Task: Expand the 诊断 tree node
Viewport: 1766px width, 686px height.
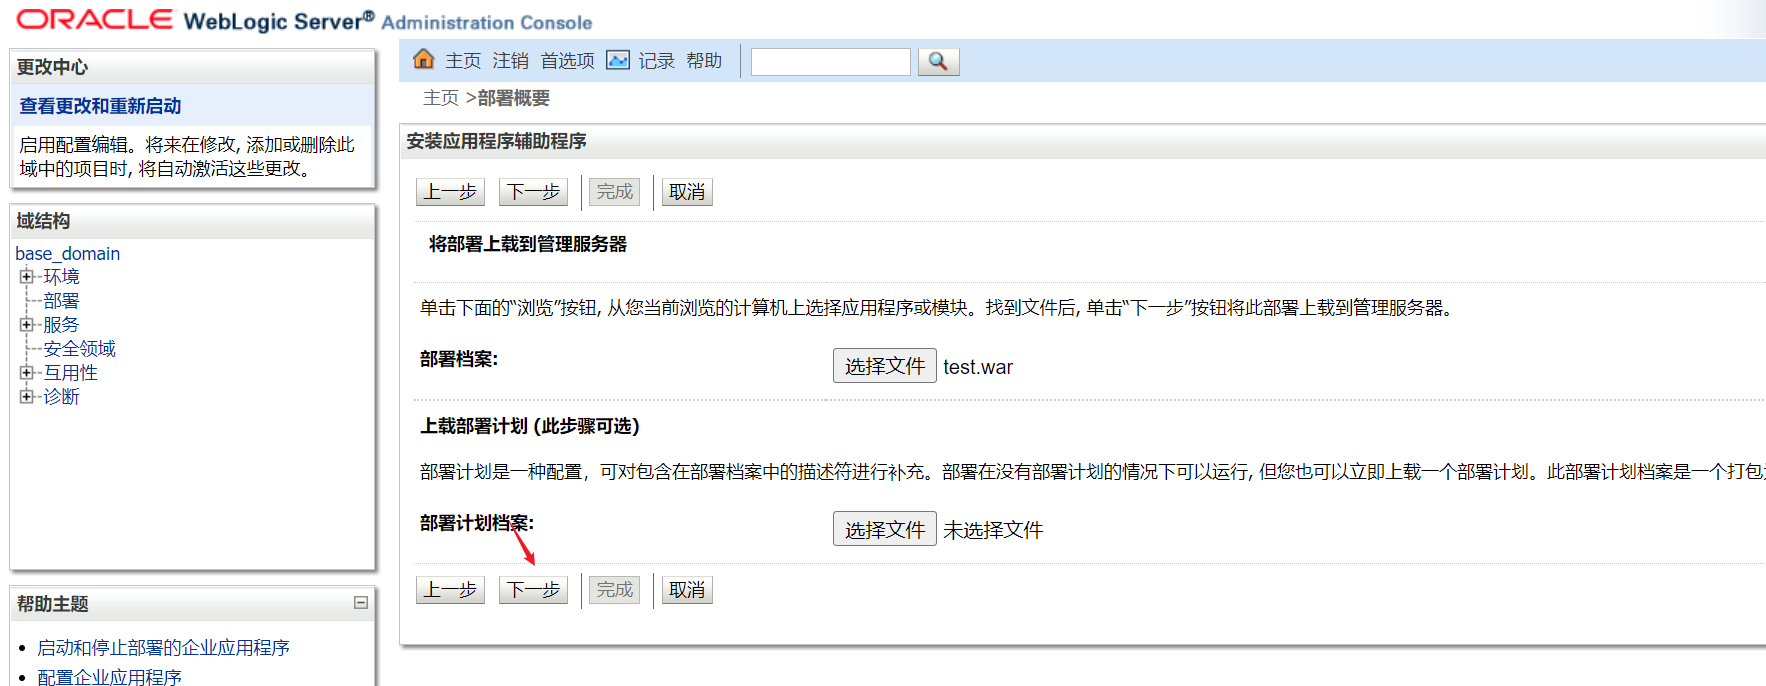Action: [x=26, y=397]
